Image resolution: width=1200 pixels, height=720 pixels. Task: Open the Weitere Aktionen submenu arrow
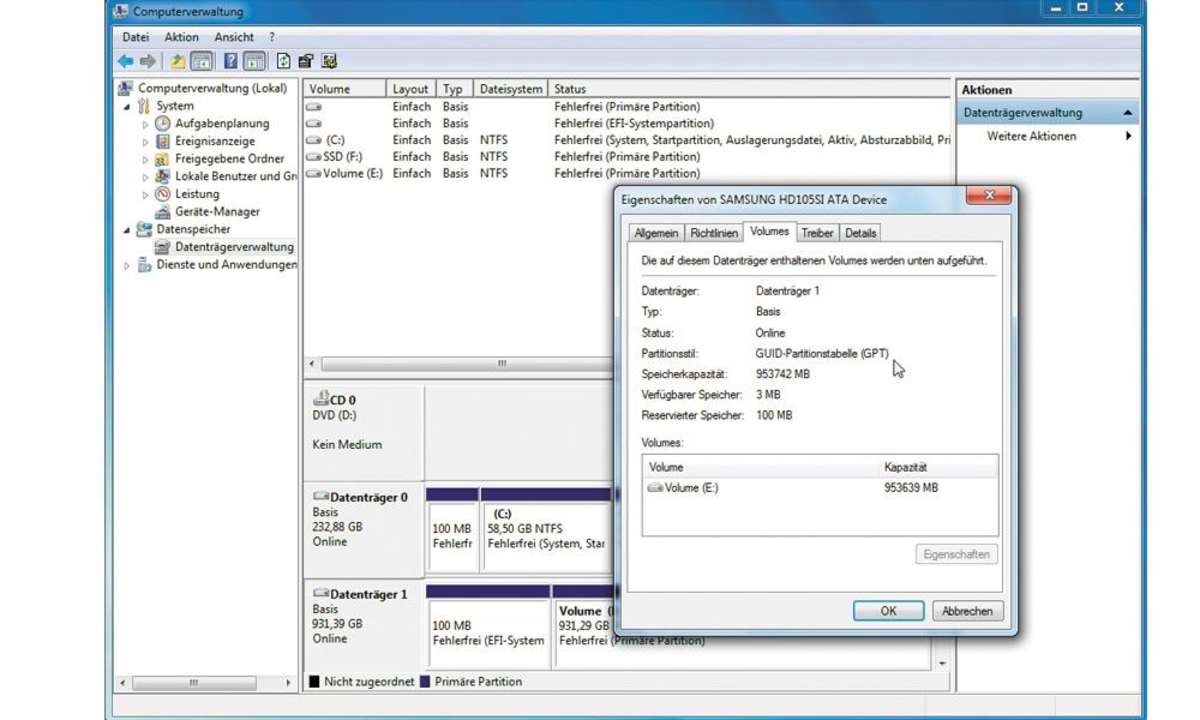click(x=1129, y=136)
